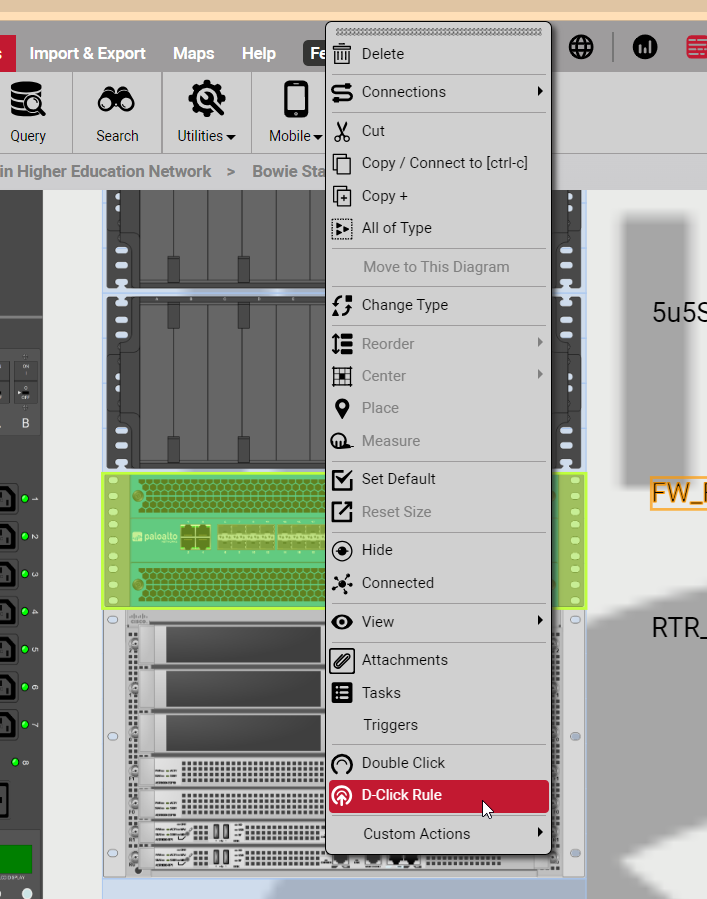Image resolution: width=707 pixels, height=899 pixels.
Task: Expand the View submenu
Action: pos(540,621)
